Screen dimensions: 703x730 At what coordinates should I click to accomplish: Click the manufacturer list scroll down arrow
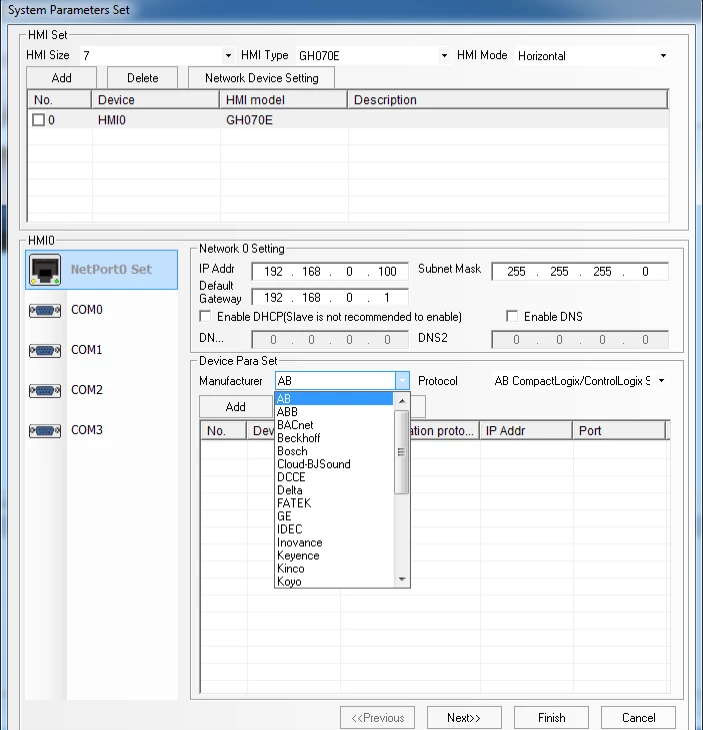click(402, 580)
